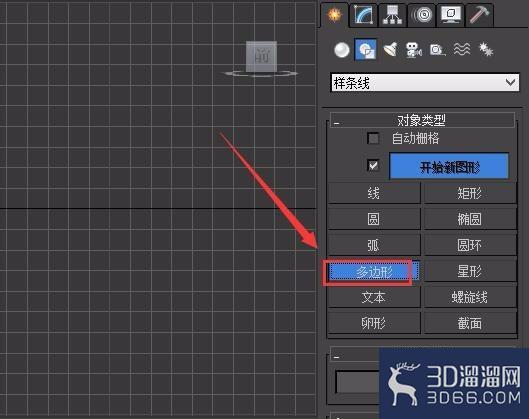
Task: Open the Utilities hammer tab
Action: pos(479,15)
